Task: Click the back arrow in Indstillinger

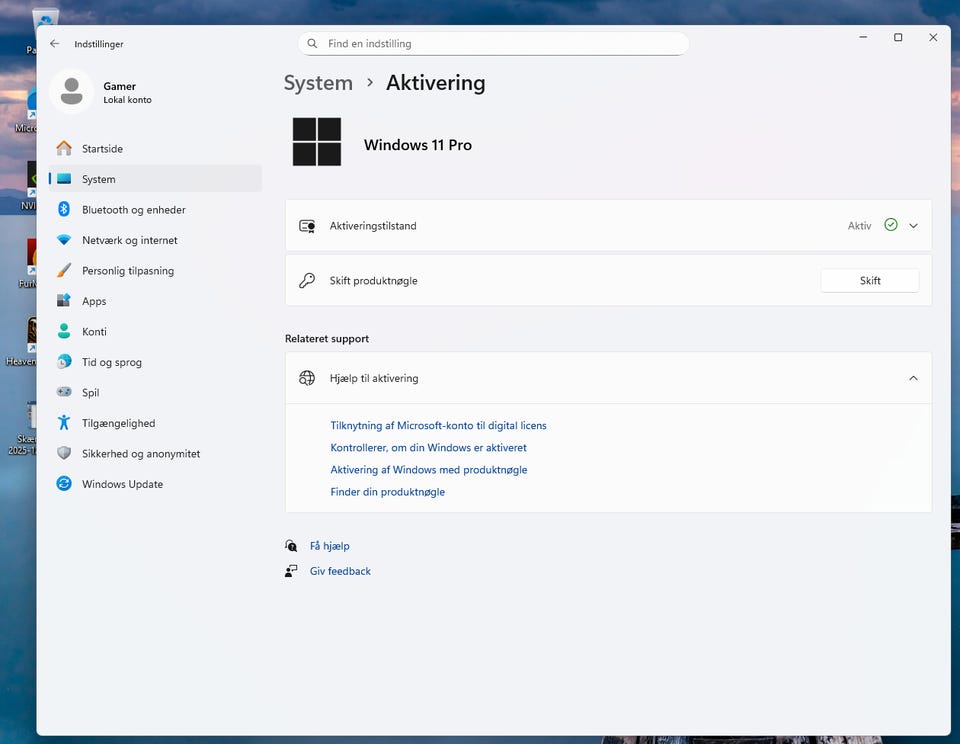Action: click(x=54, y=44)
